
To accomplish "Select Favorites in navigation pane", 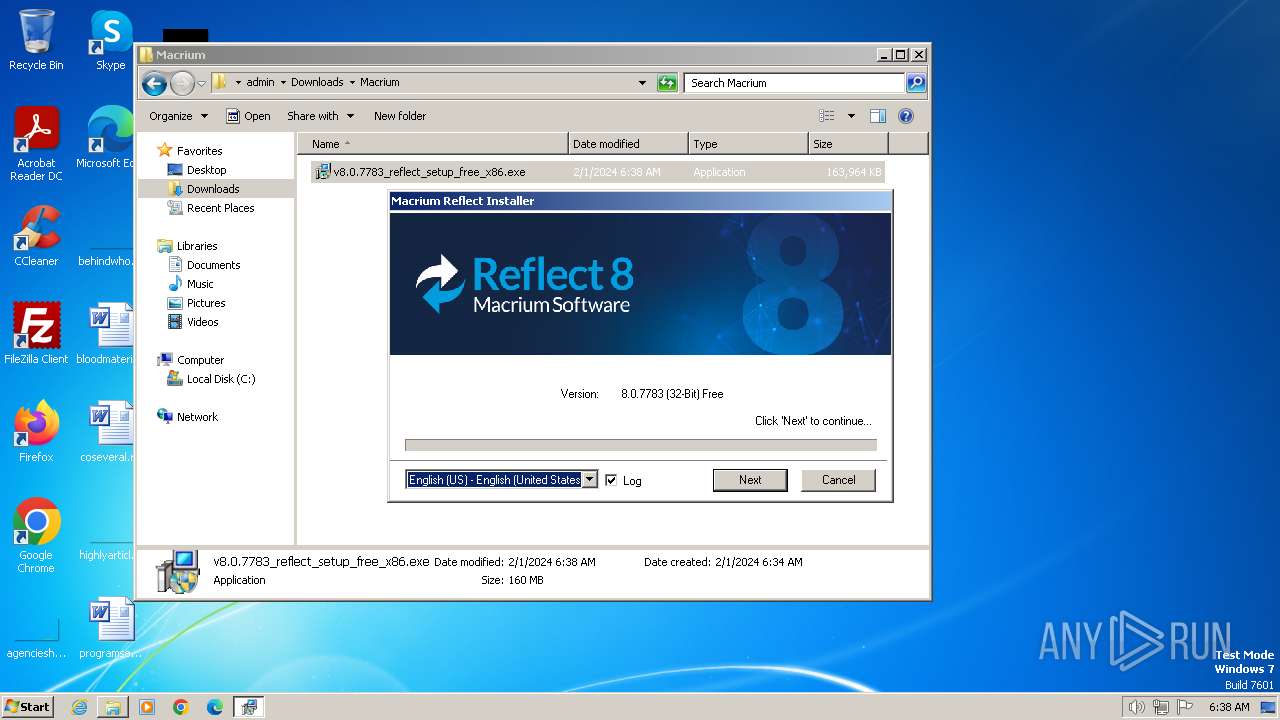I will point(199,151).
